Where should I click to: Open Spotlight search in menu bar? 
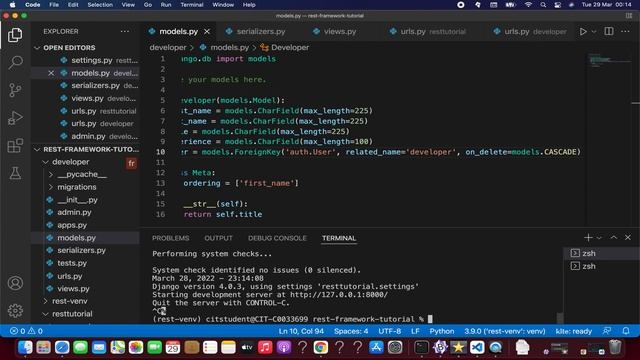(x=543, y=5)
